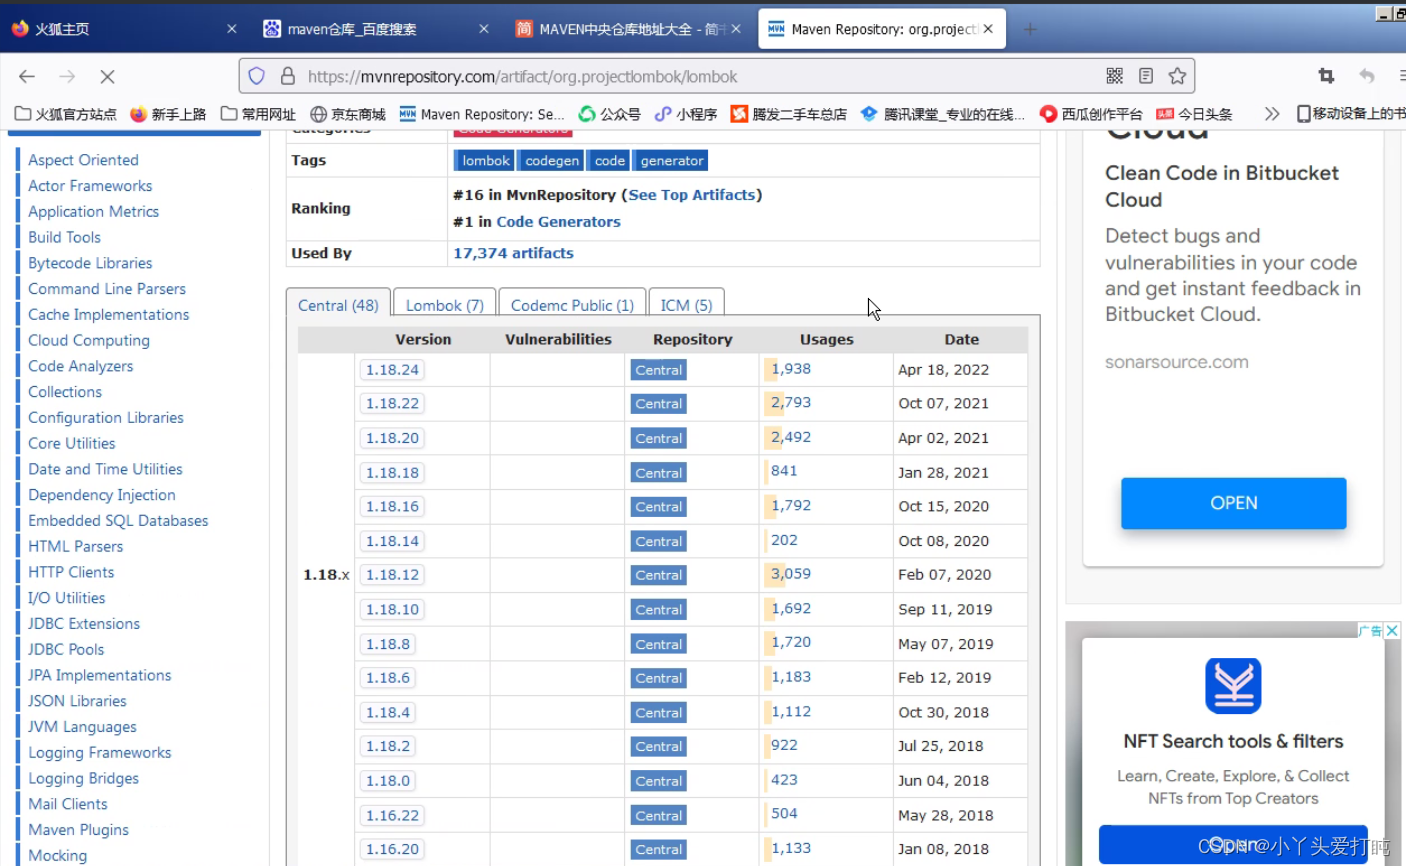Open the 西瓜创作平台 bookmark

1091,114
